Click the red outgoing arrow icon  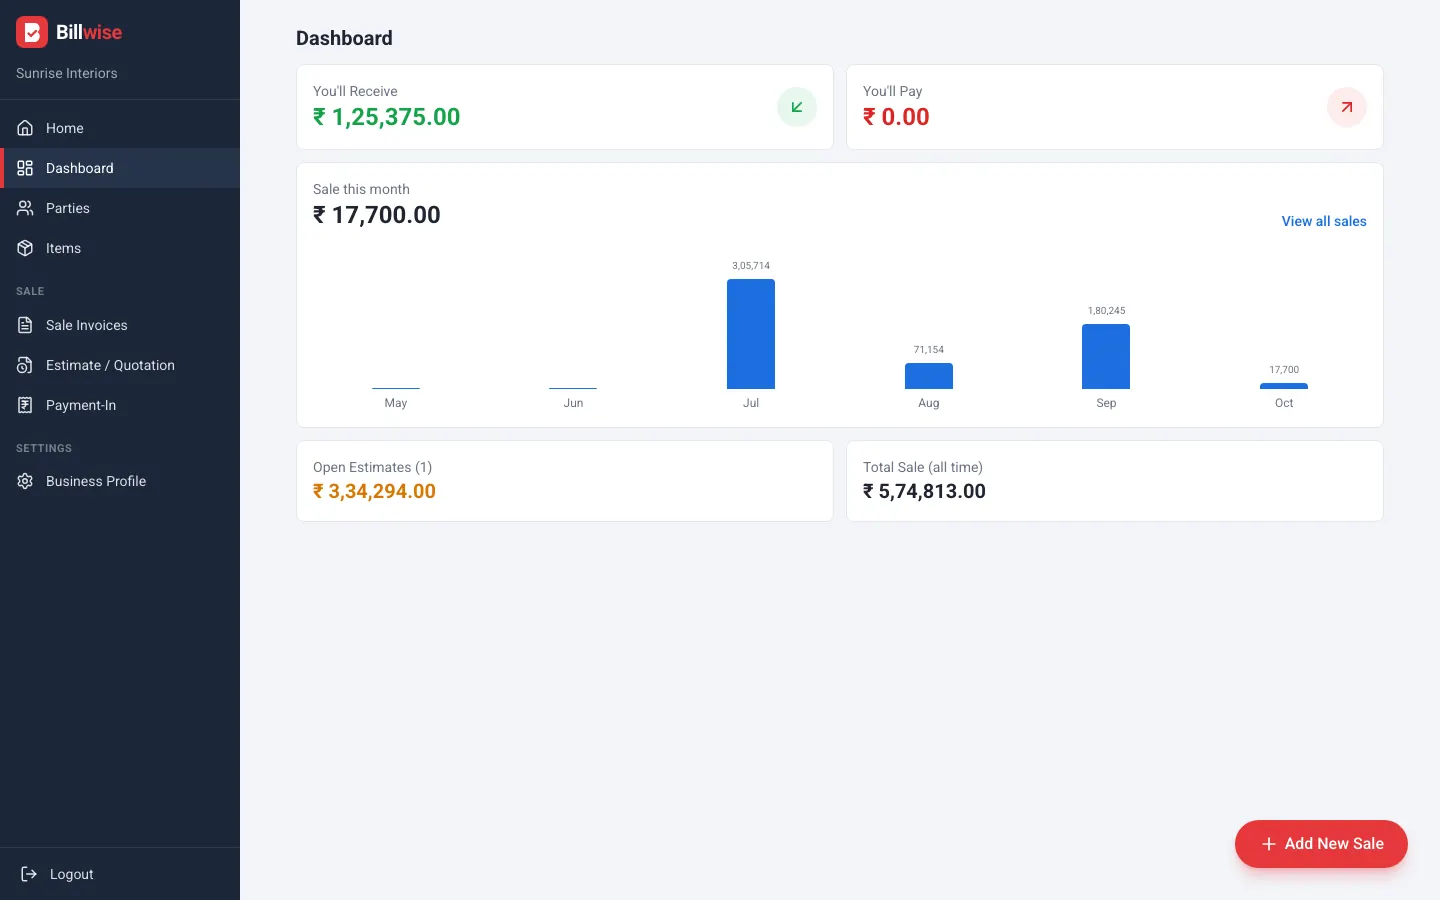click(1347, 107)
